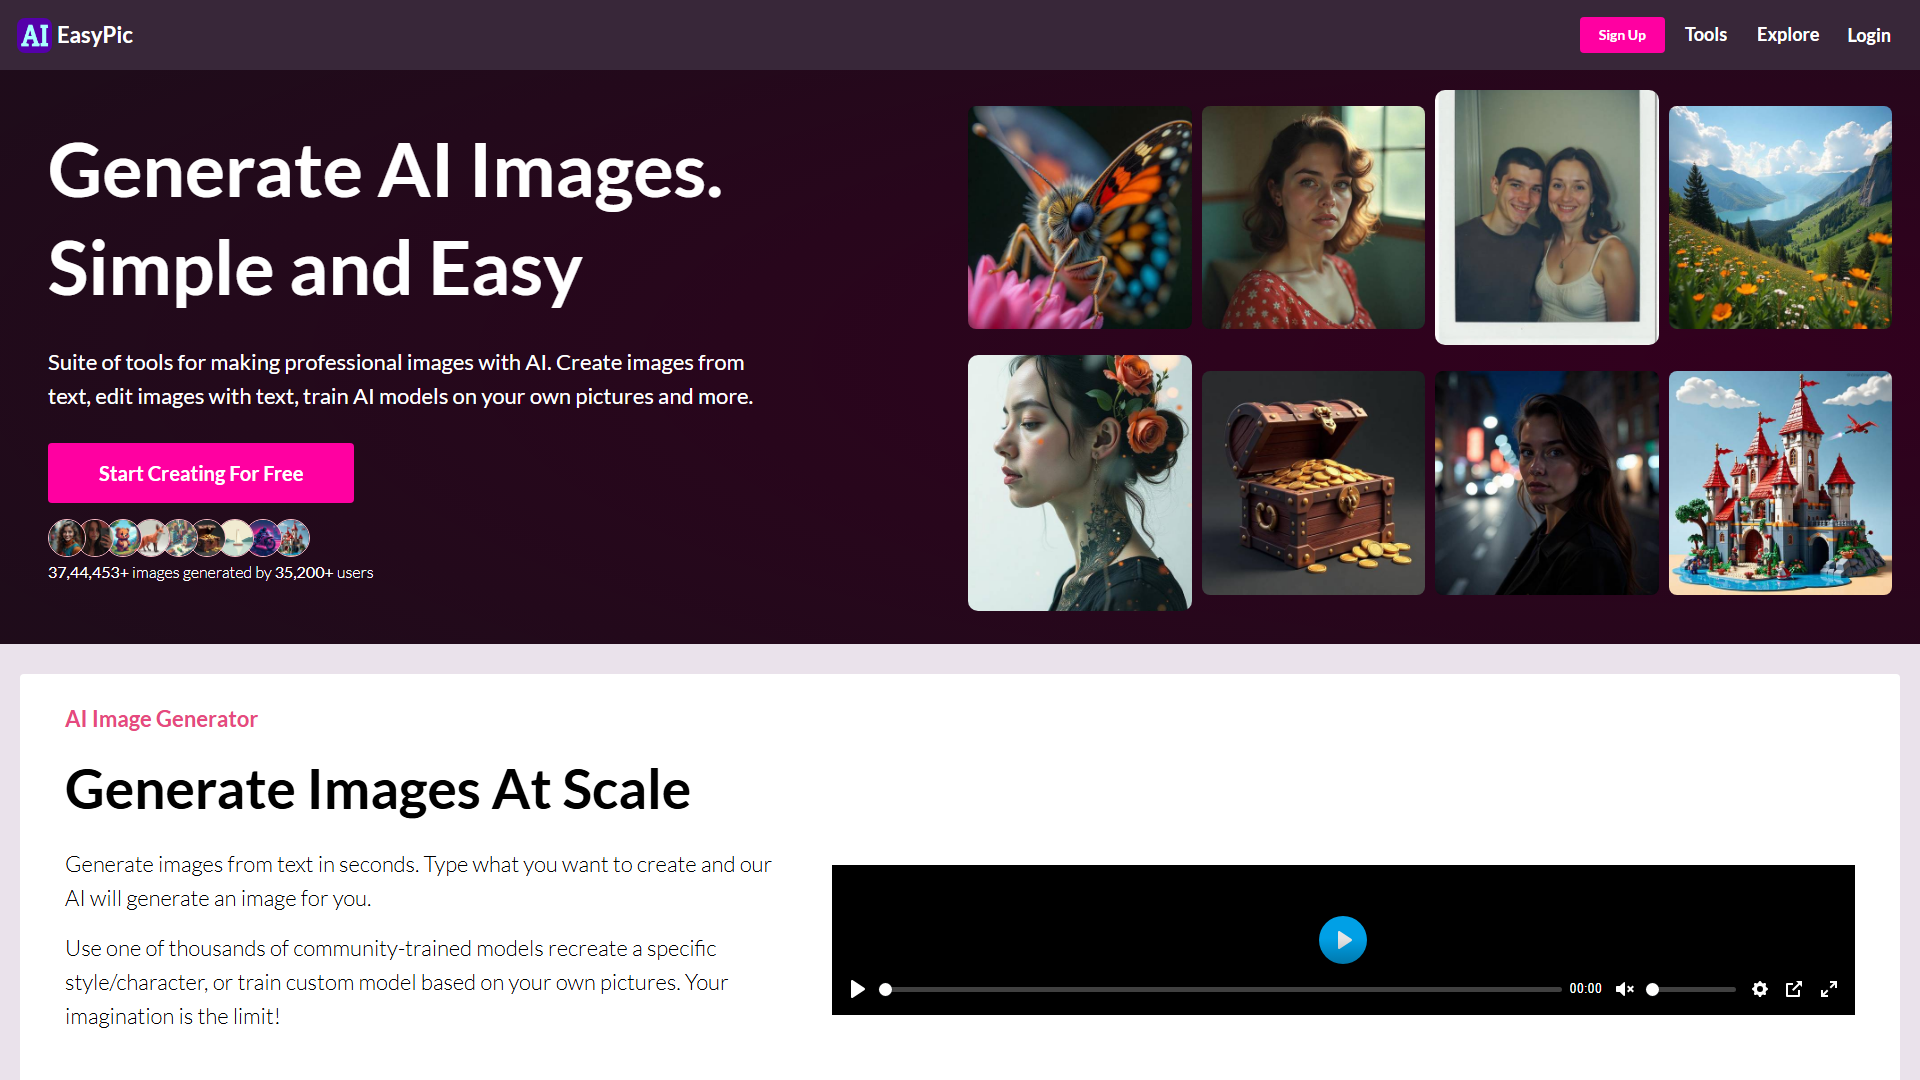
Task: Click the first user avatar circle
Action: pos(66,538)
